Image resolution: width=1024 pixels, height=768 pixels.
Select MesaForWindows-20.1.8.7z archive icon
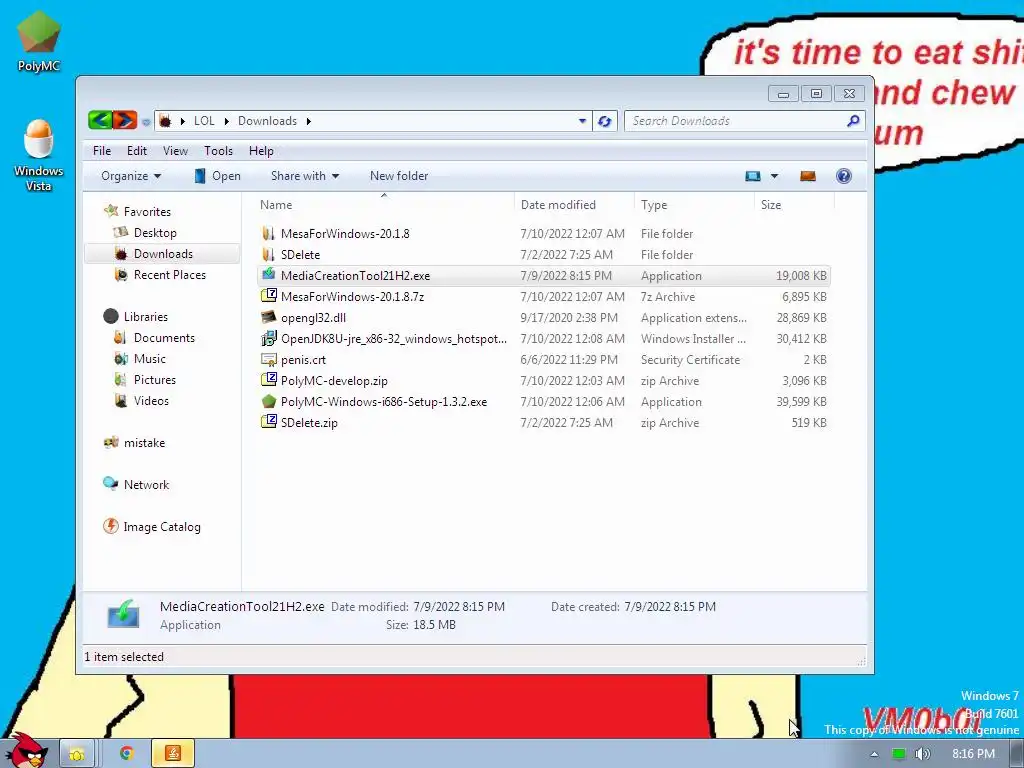click(x=268, y=296)
